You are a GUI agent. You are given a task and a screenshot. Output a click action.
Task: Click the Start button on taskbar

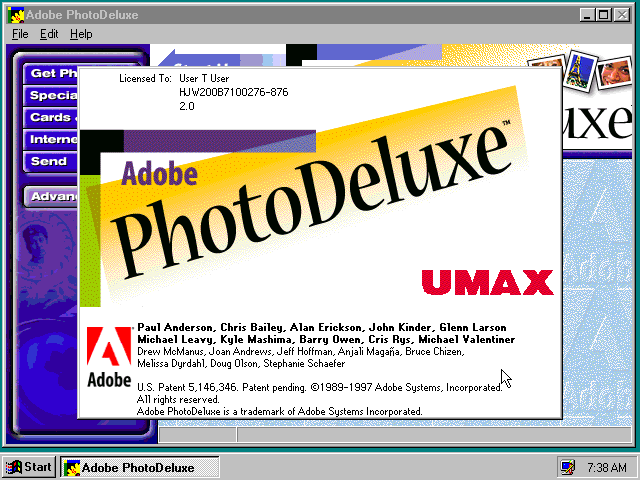(x=28, y=467)
